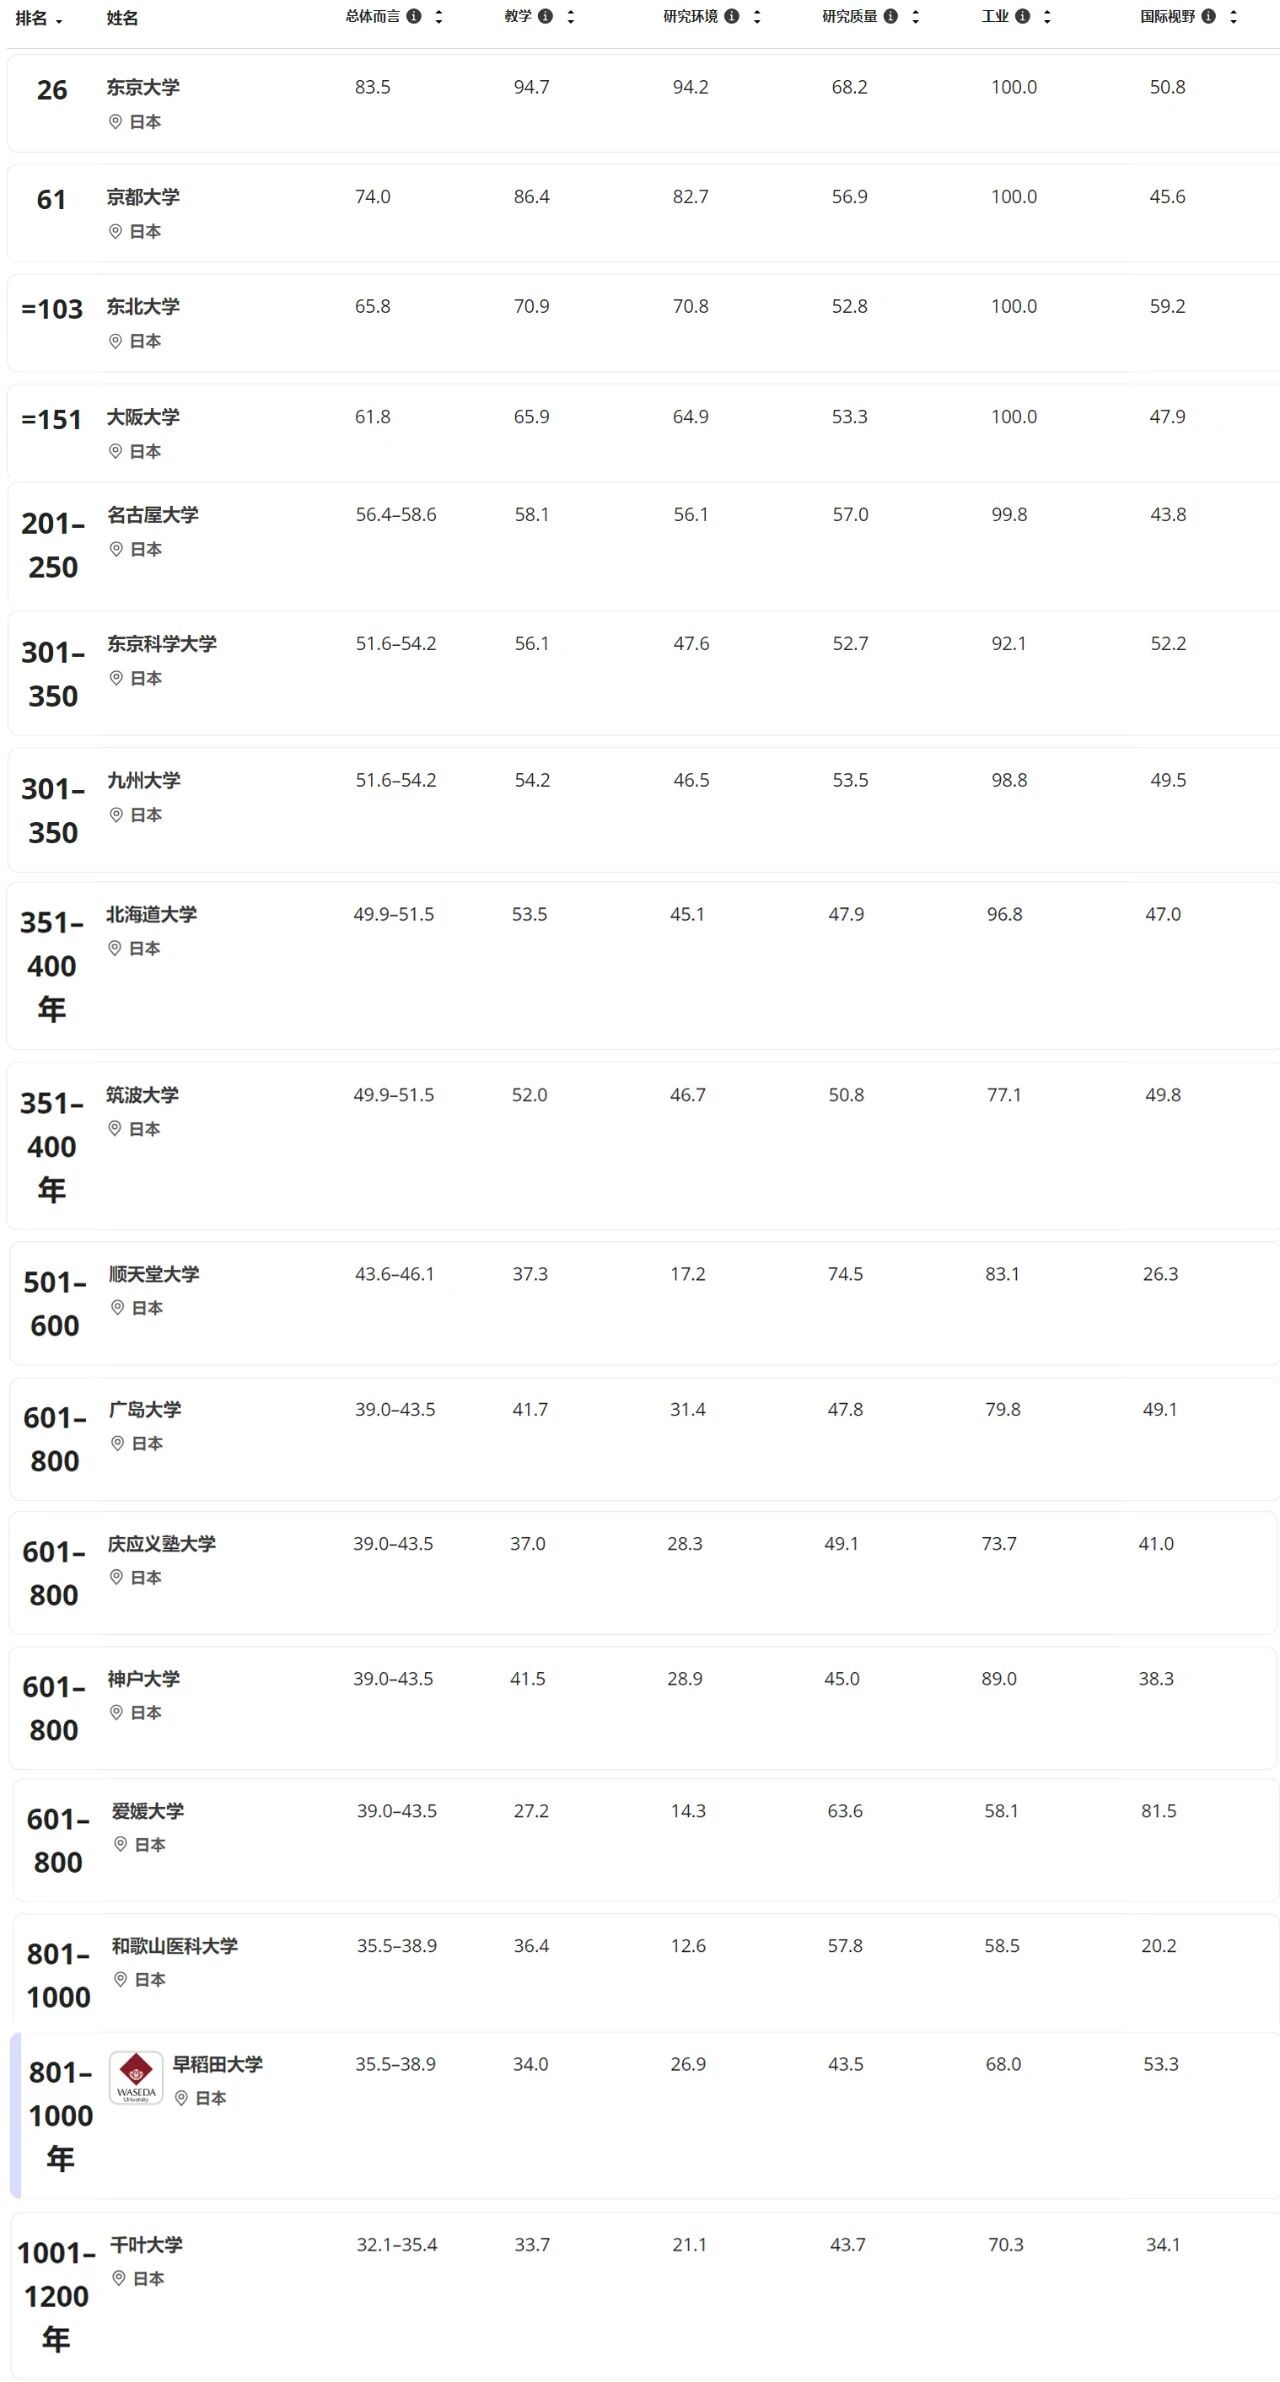Toggle the 研究环境 column sort arrows
Screen dimensions: 1280x2382
click(x=757, y=17)
